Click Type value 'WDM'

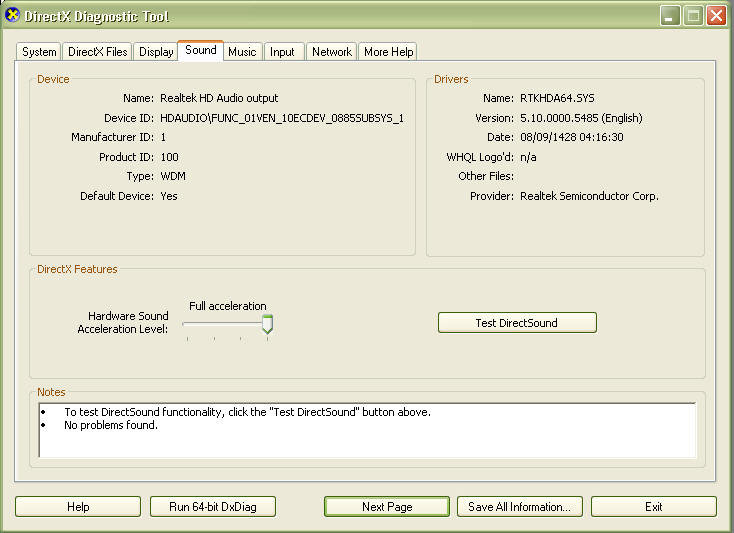pyautogui.click(x=173, y=176)
